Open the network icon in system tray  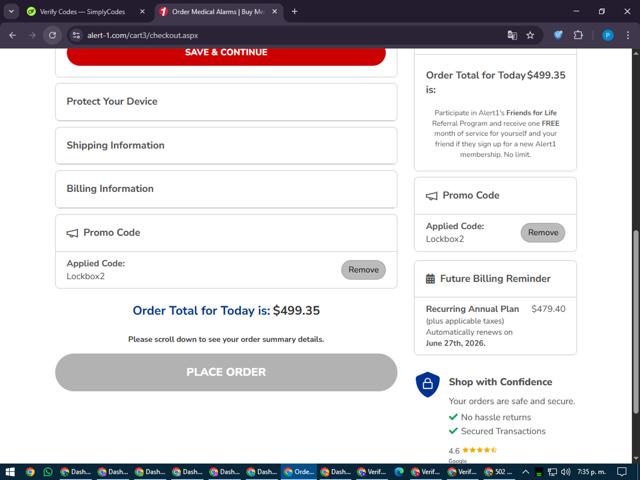552,472
